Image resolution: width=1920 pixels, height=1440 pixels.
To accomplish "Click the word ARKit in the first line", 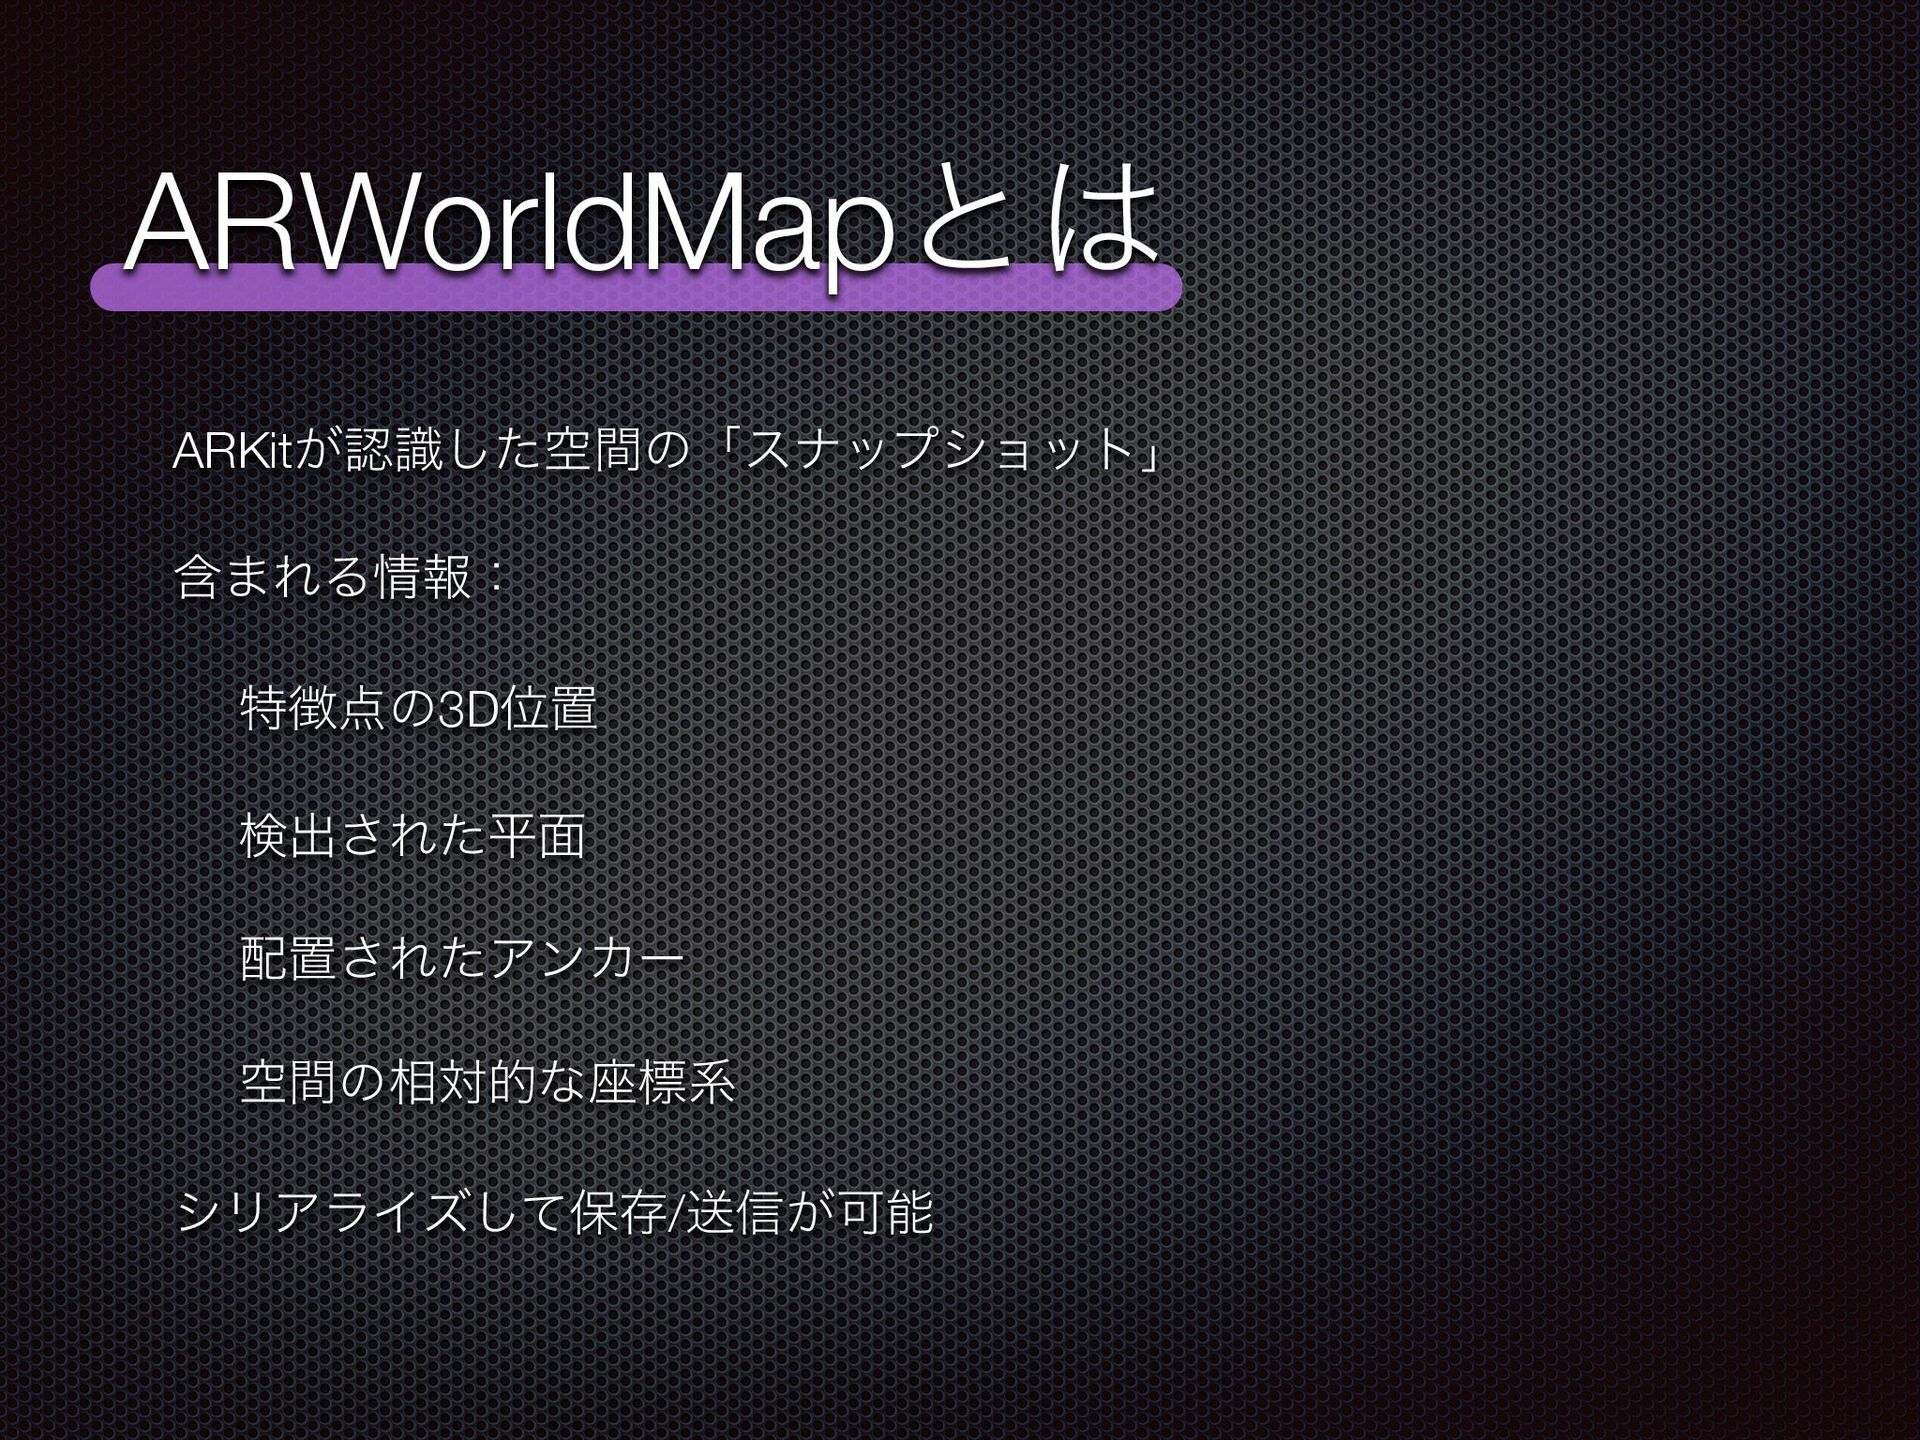I will [x=231, y=452].
